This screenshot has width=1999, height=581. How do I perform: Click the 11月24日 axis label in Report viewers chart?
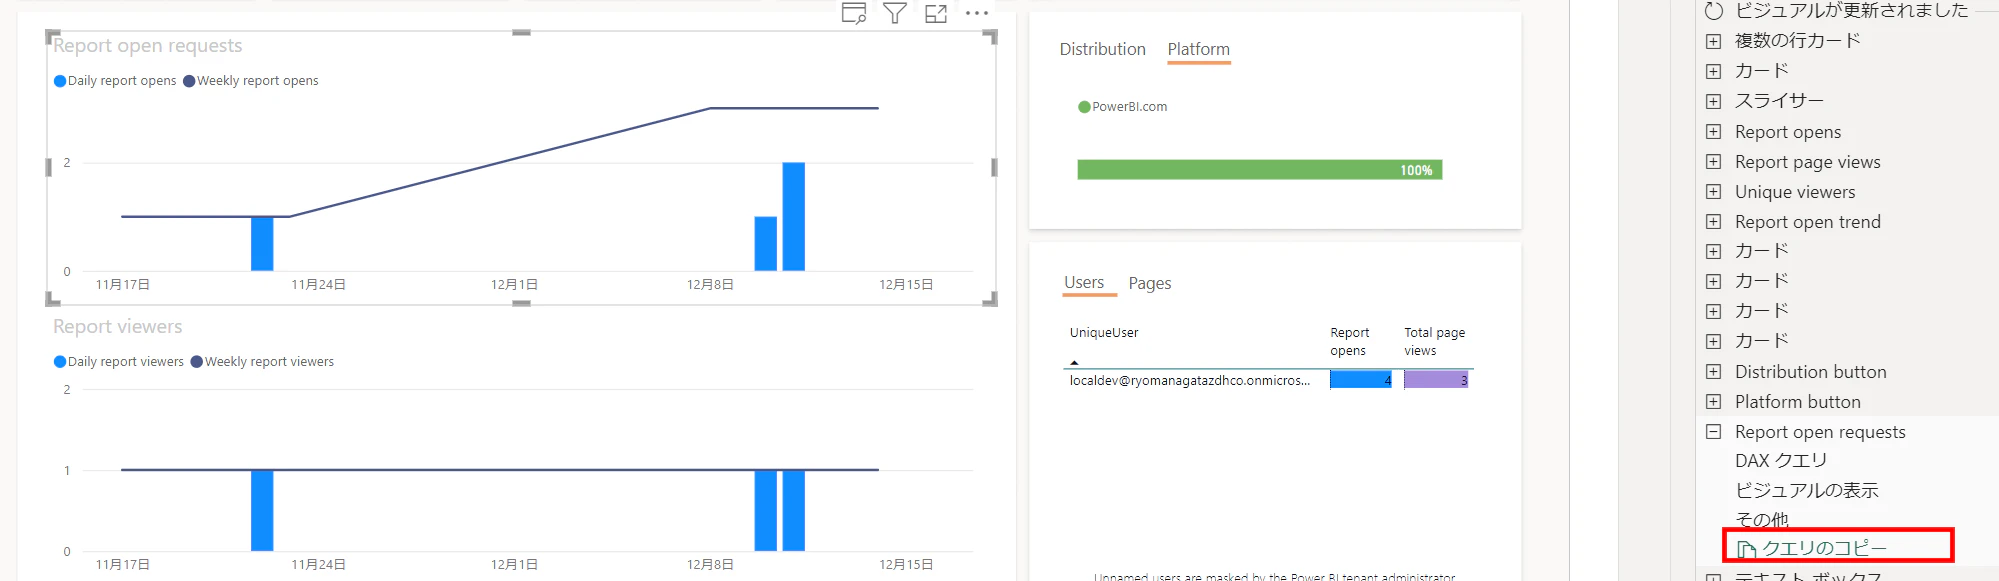[319, 565]
